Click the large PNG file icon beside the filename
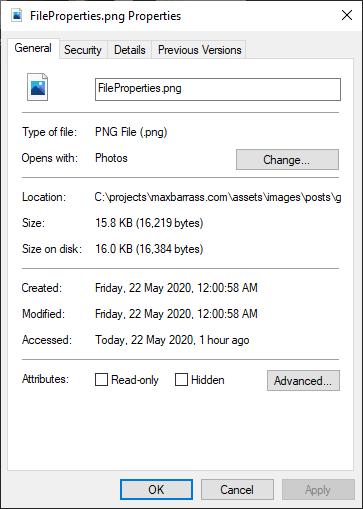This screenshot has width=363, height=509. click(37, 87)
